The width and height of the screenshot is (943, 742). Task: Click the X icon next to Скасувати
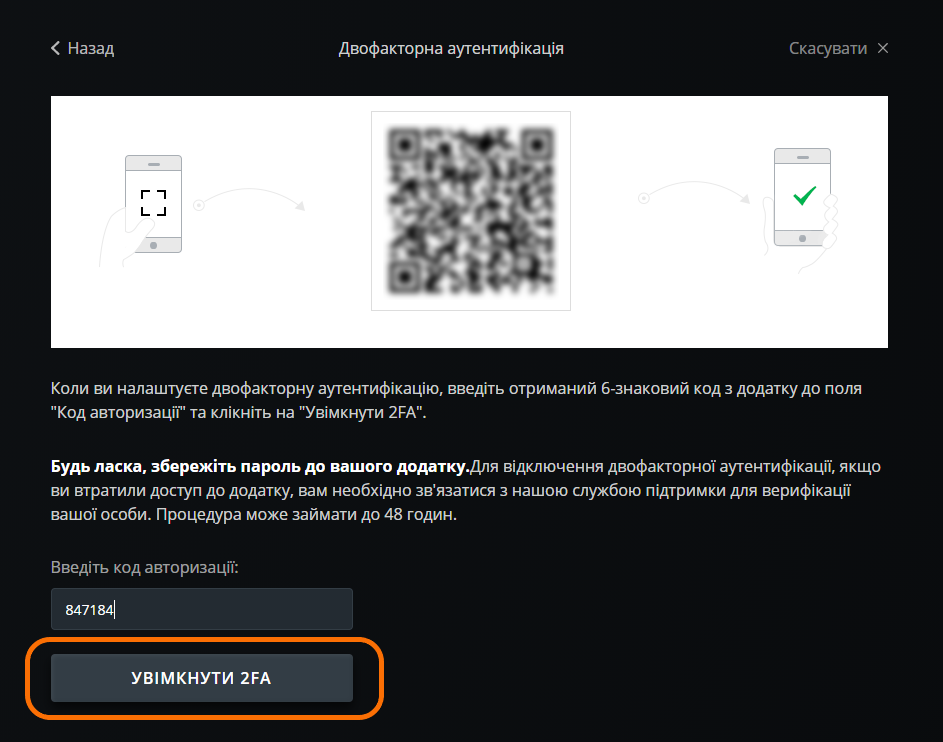tap(882, 48)
